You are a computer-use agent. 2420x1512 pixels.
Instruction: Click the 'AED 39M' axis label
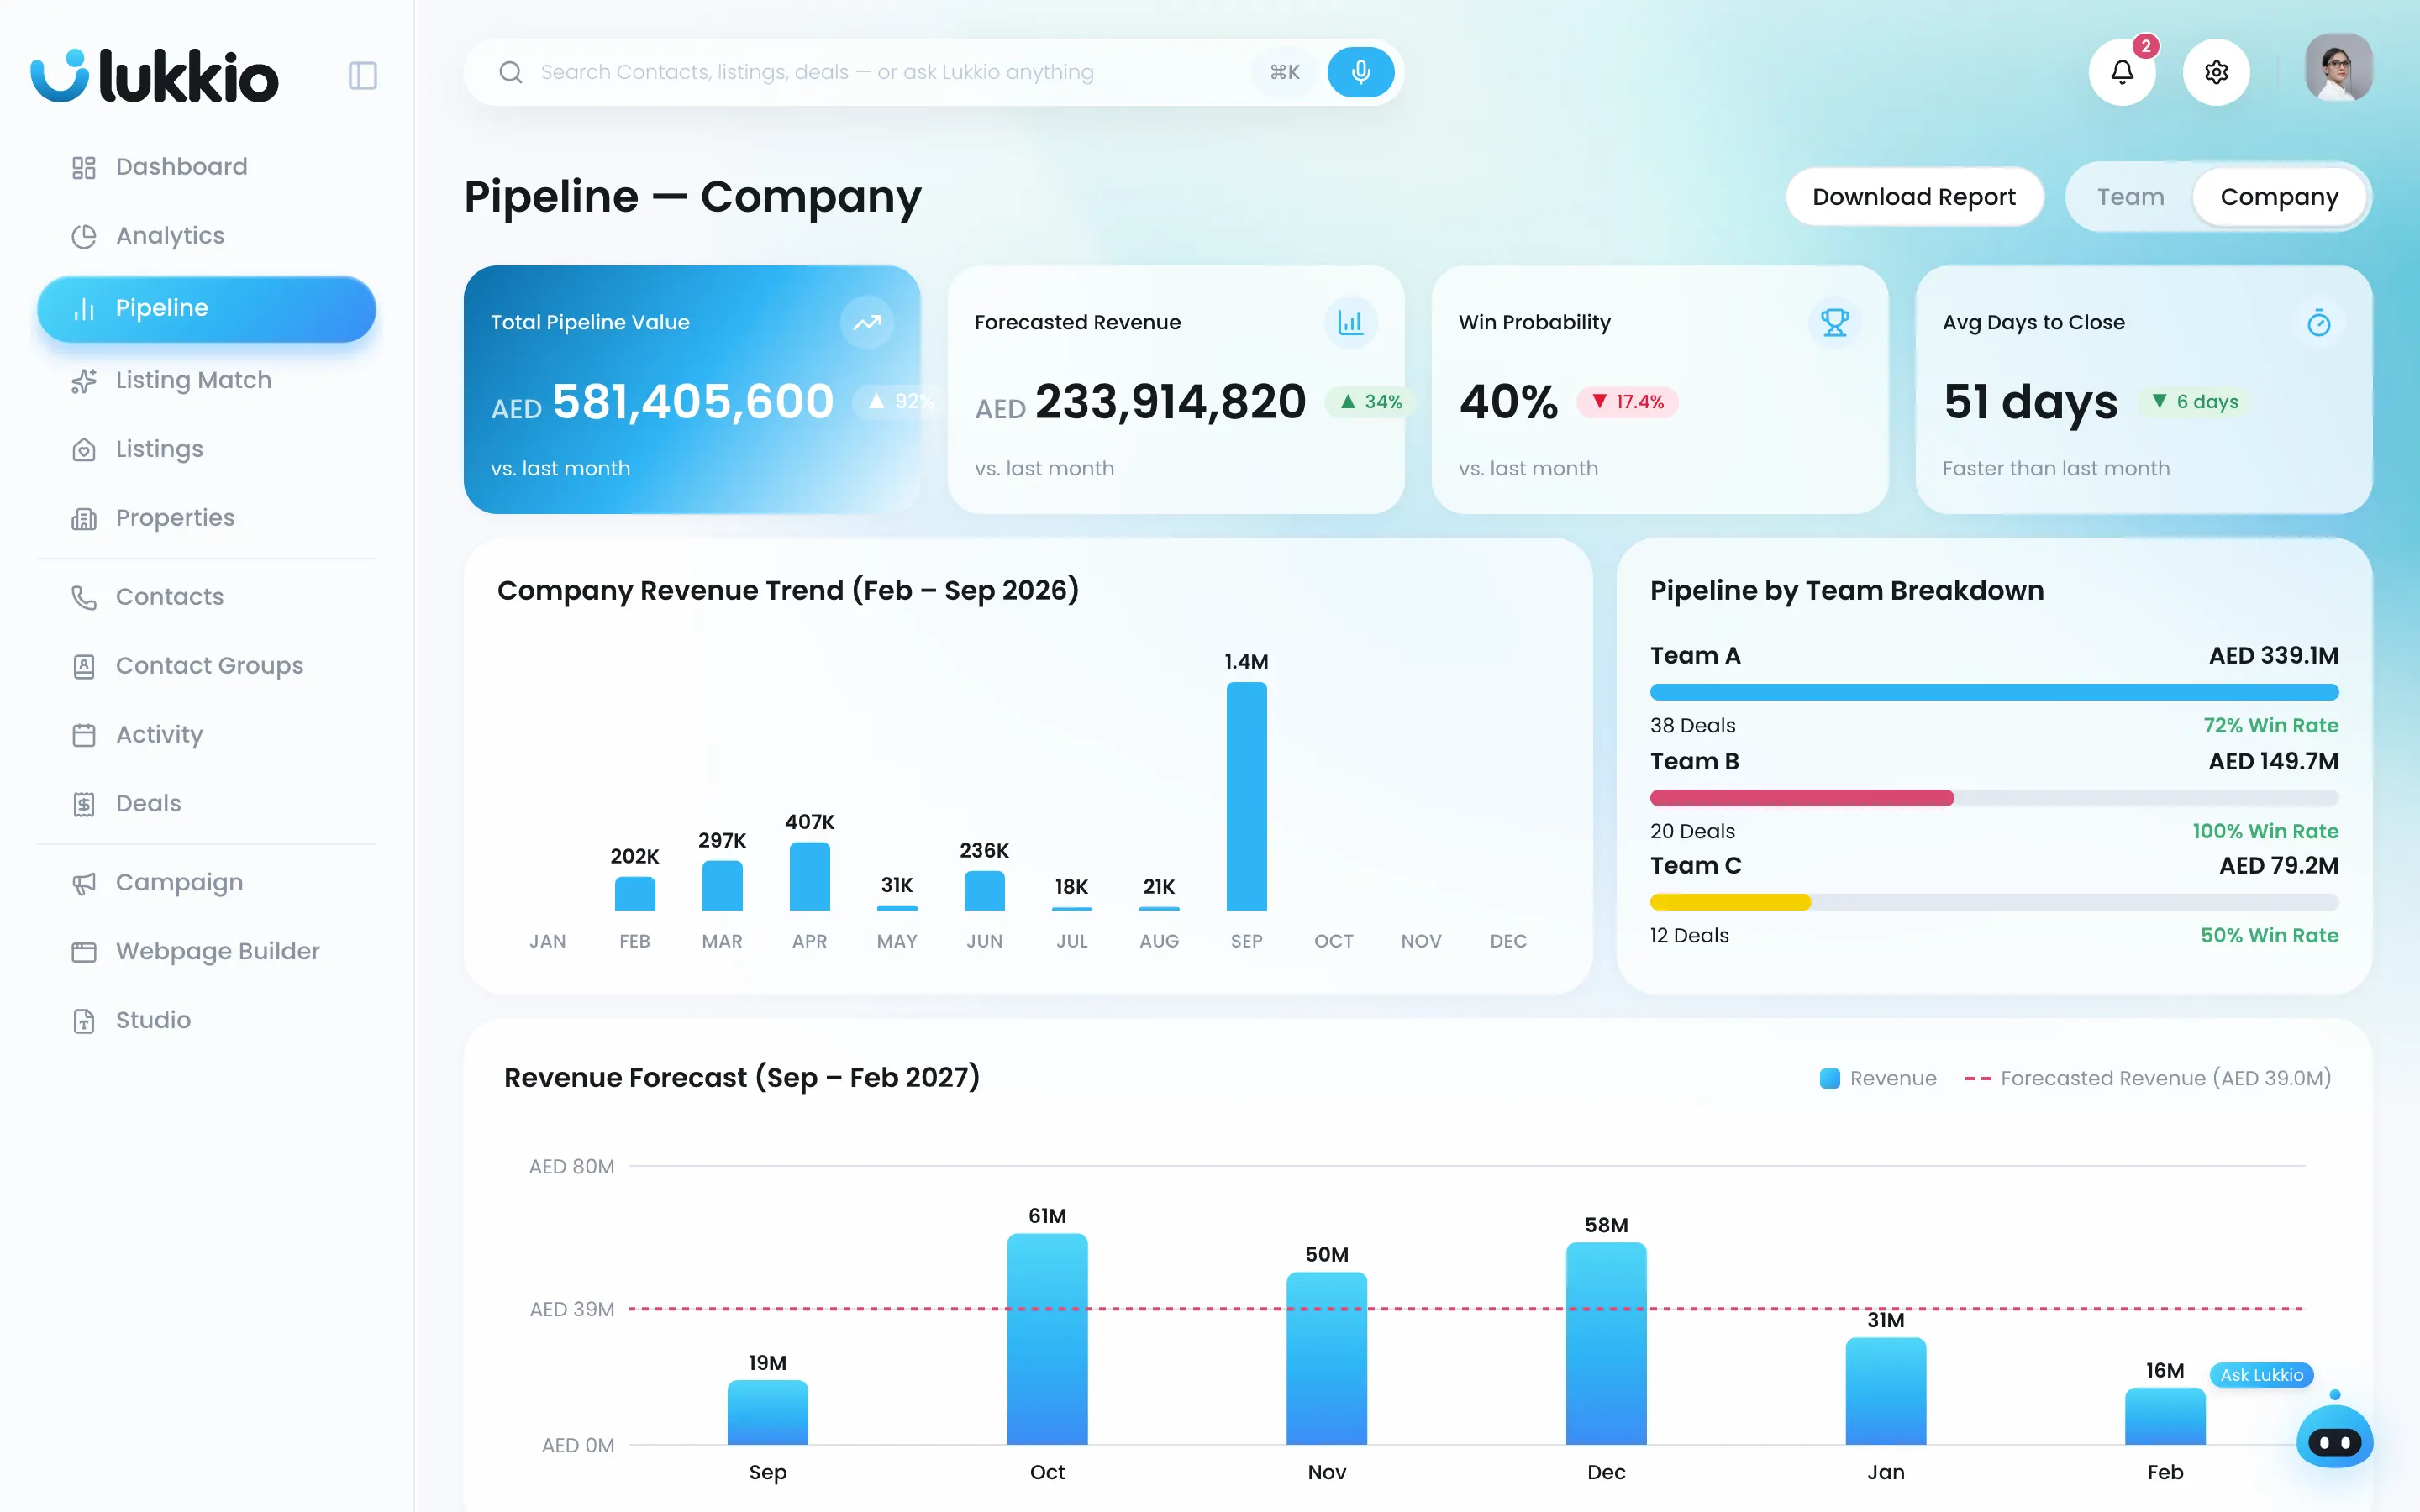tap(571, 1310)
